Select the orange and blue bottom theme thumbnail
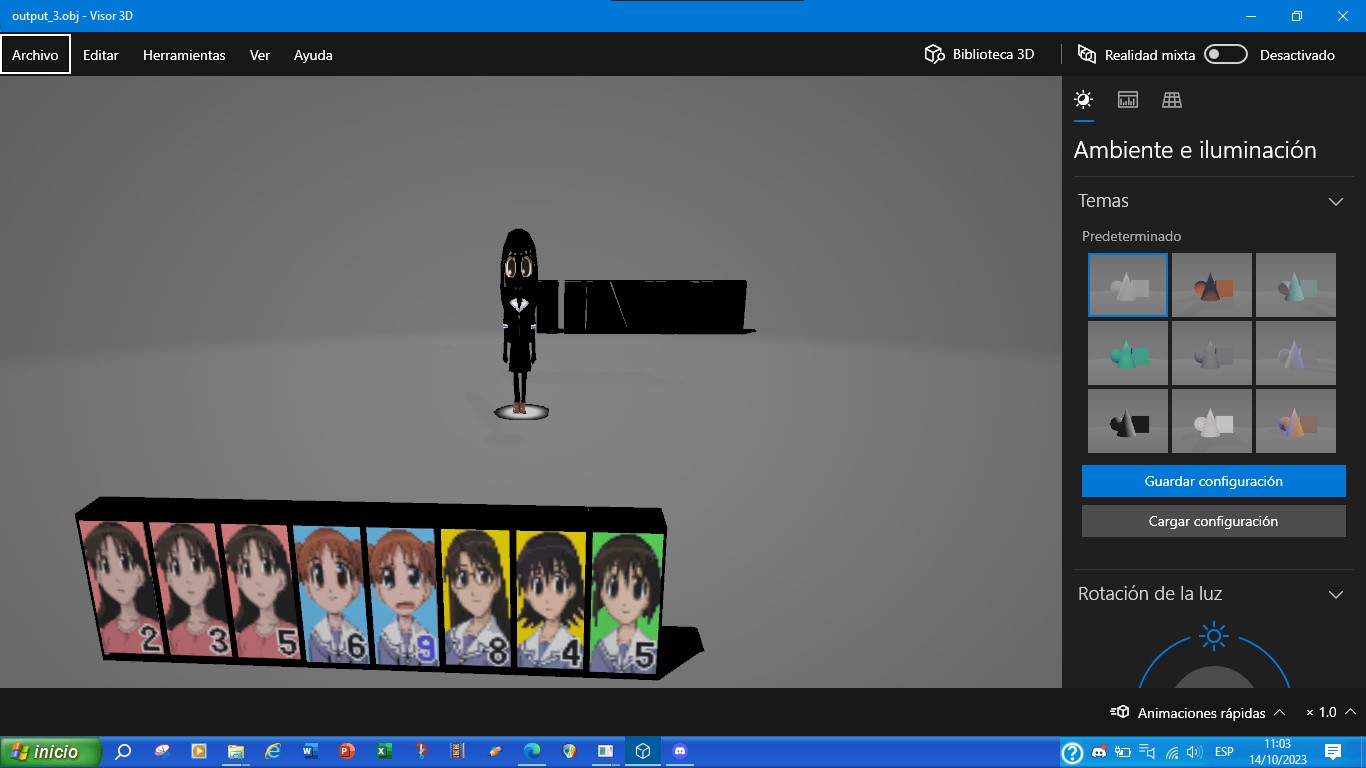The height and width of the screenshot is (768, 1366). (1296, 421)
